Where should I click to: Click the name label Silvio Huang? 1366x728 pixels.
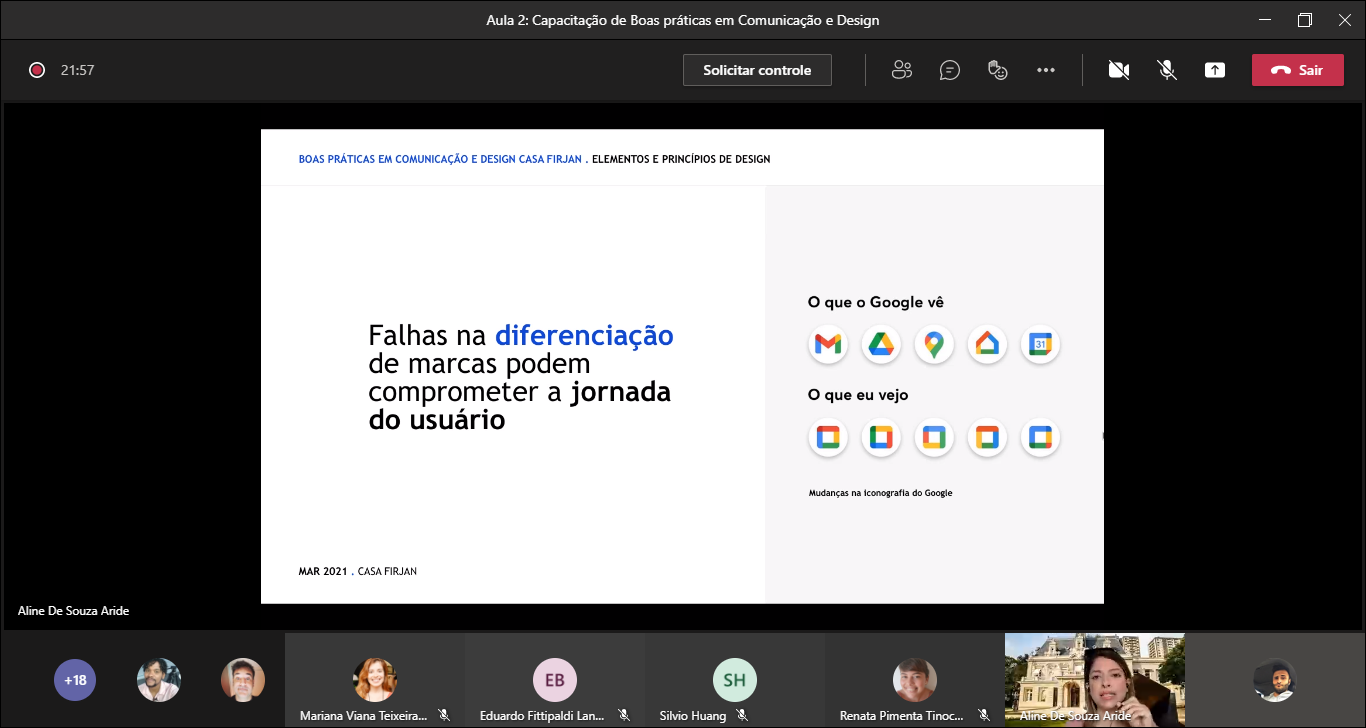(693, 716)
